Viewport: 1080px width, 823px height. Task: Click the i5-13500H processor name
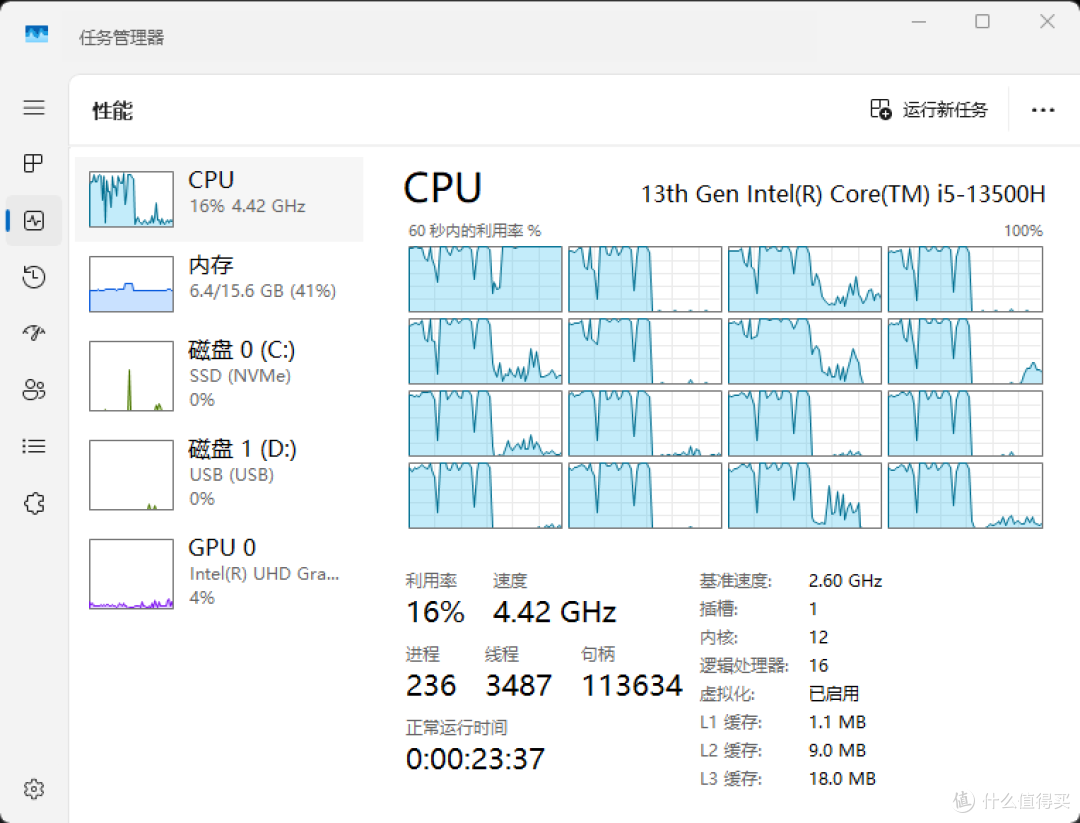[x=843, y=194]
